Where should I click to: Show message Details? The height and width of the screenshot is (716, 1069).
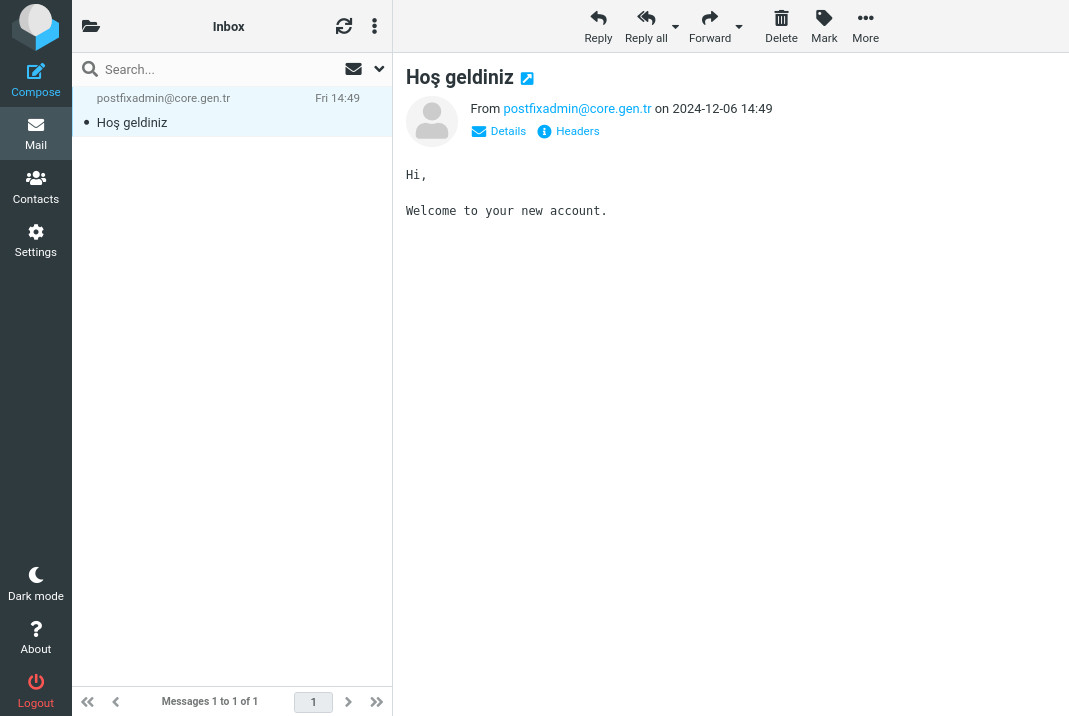(x=498, y=132)
